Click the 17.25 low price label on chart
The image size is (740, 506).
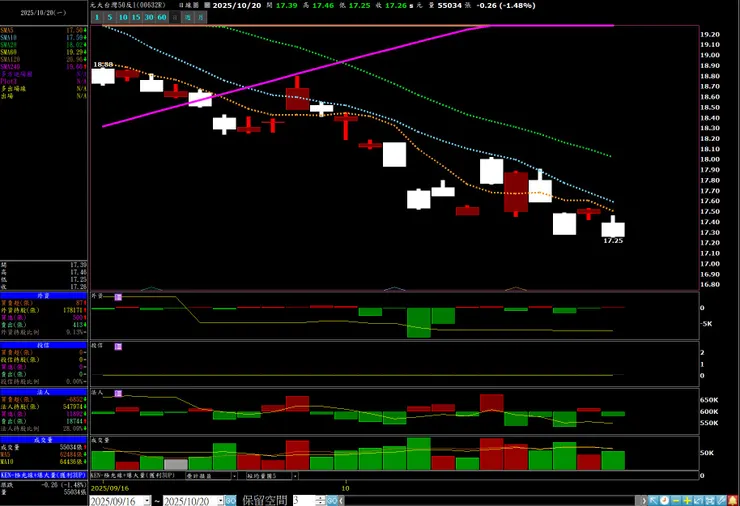613,241
